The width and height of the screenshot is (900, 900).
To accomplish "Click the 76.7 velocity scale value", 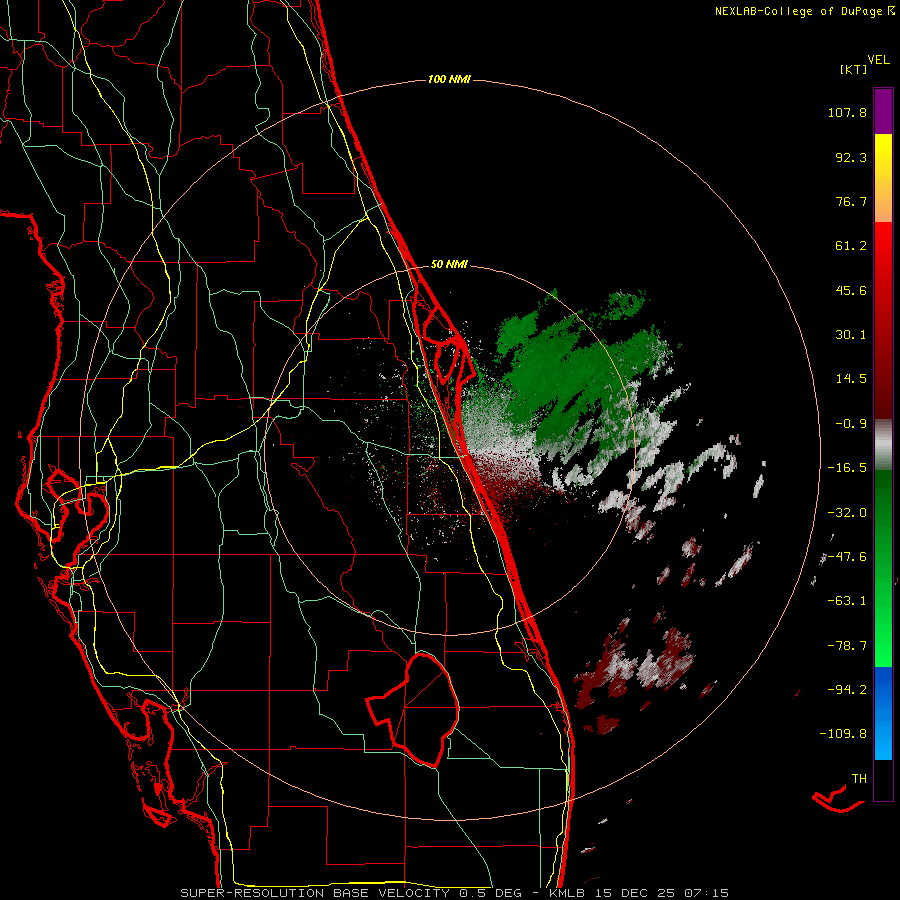I will [851, 201].
